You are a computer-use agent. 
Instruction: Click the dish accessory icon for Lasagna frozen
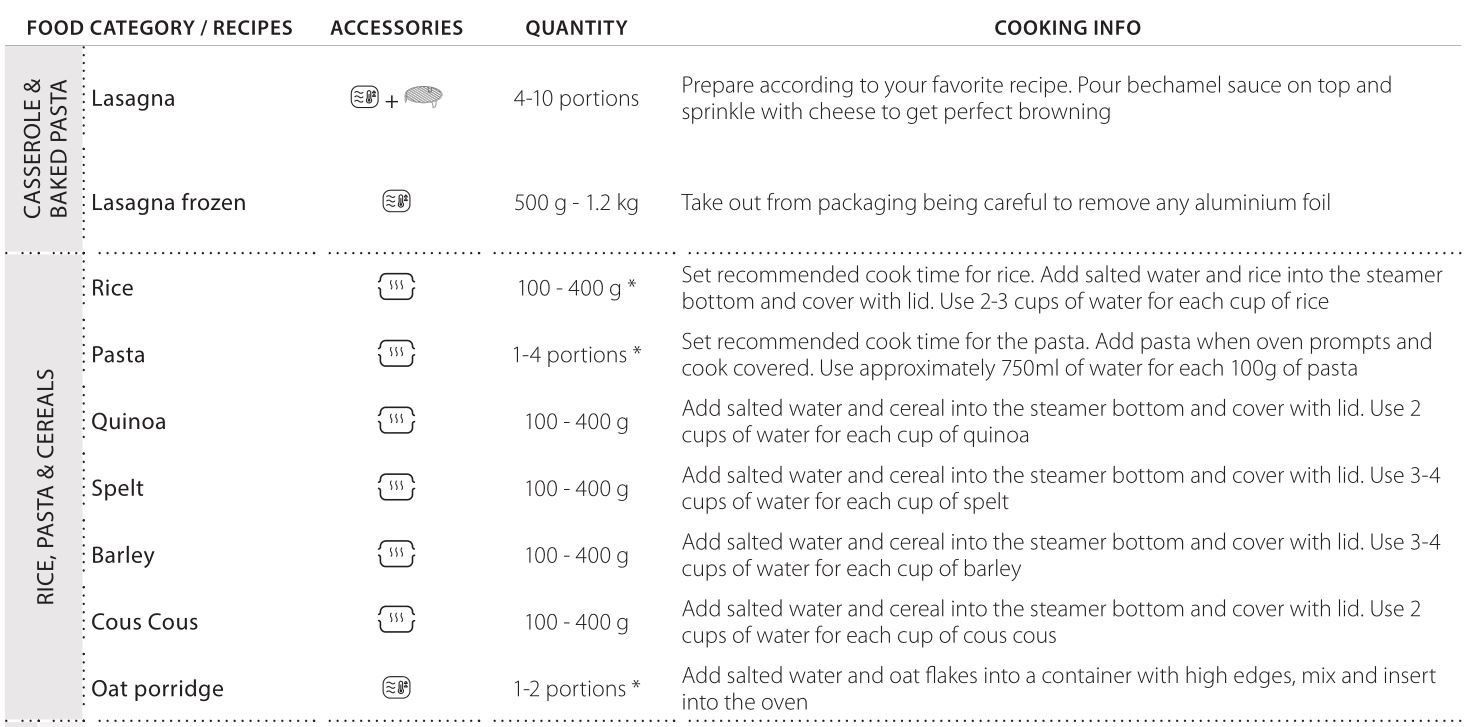pyautogui.click(x=397, y=204)
